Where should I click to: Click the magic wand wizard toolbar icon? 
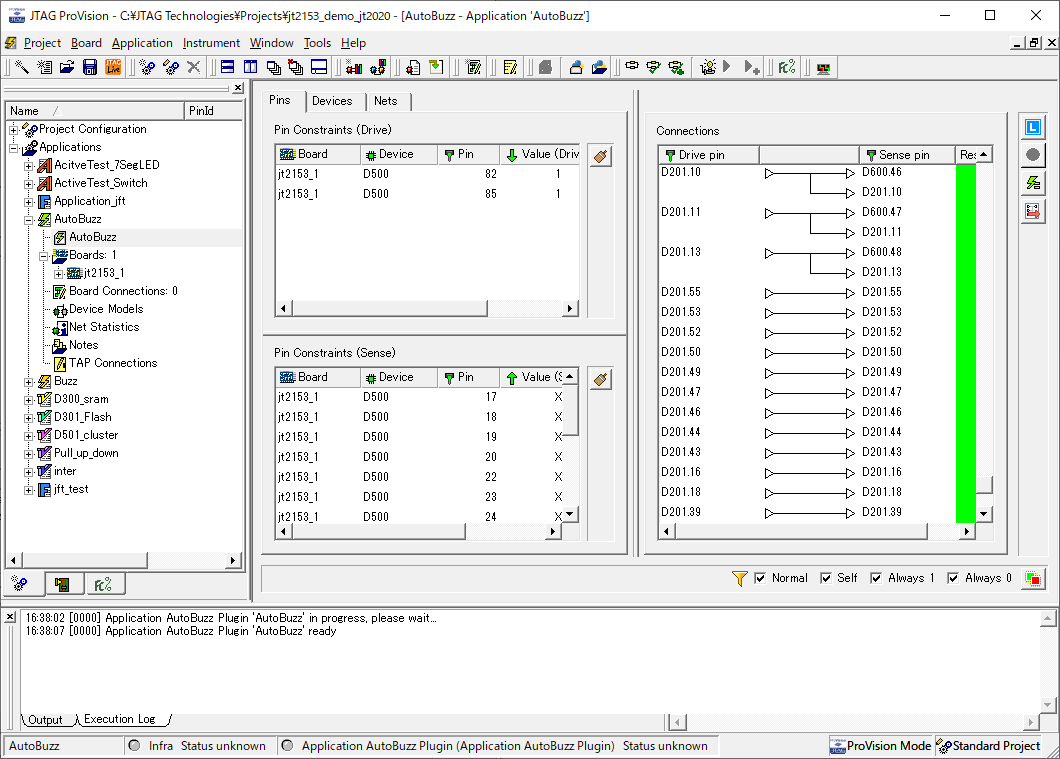[x=22, y=67]
